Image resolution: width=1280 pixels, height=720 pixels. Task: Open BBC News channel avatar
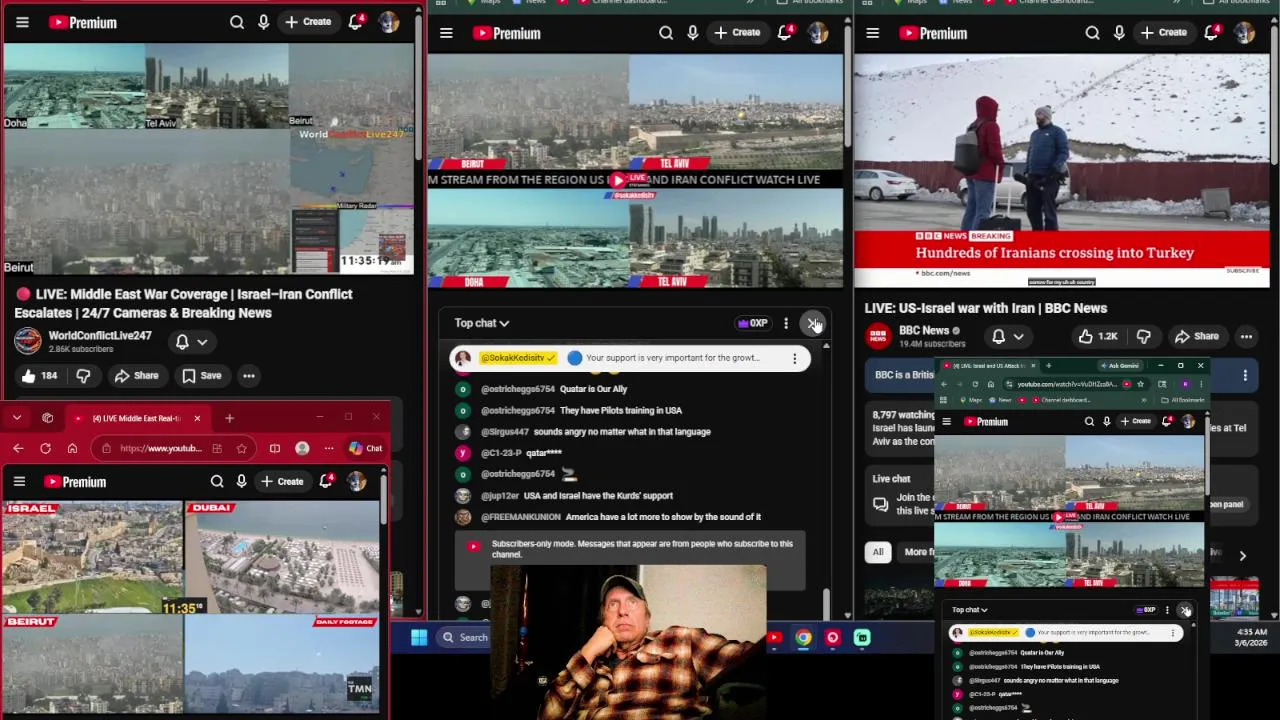point(878,336)
